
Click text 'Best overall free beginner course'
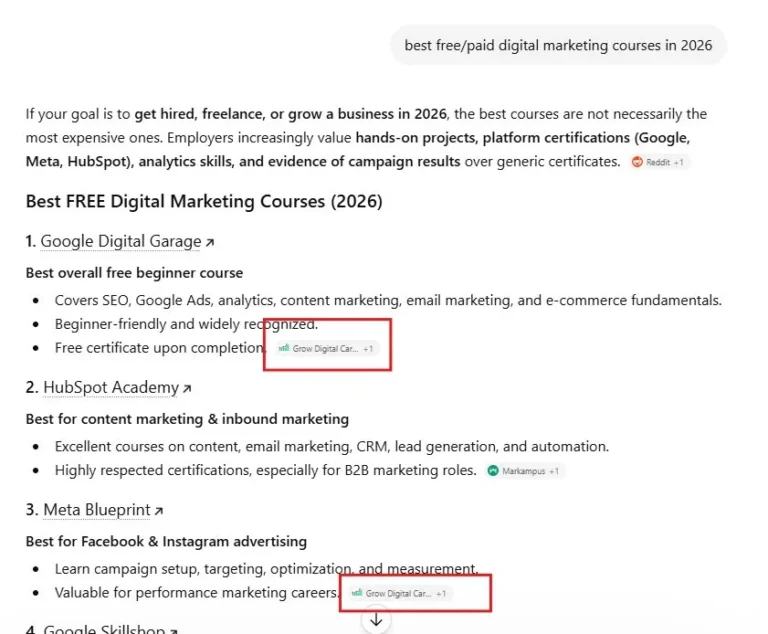click(x=134, y=273)
